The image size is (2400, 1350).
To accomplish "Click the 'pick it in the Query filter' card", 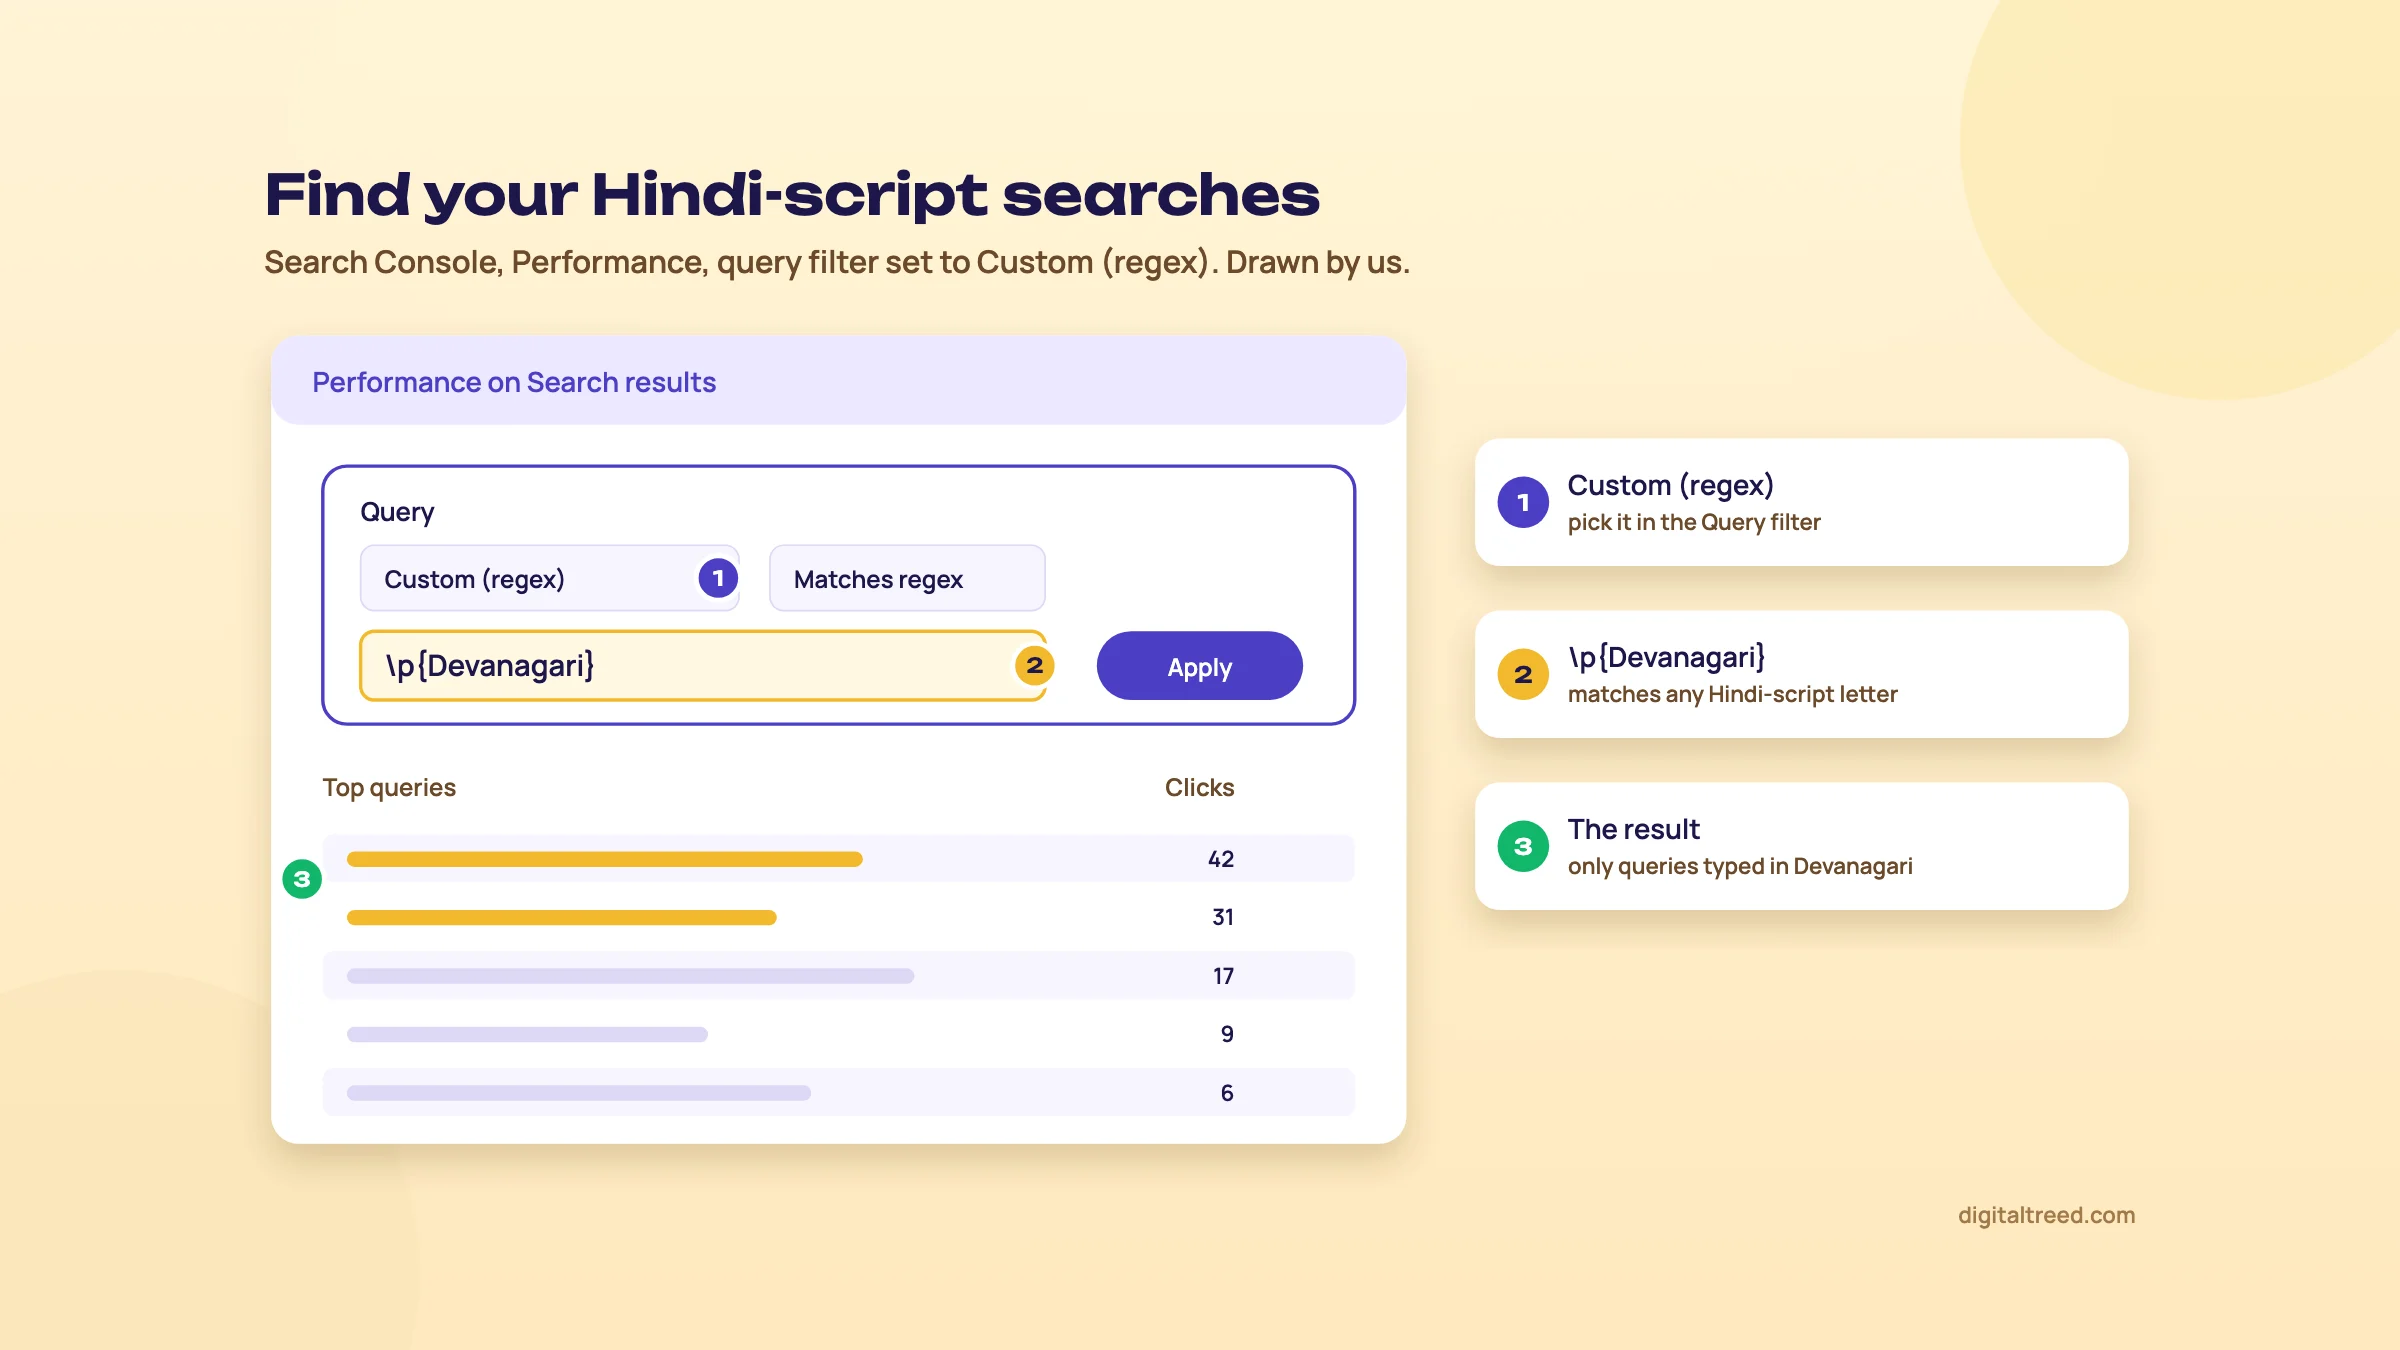I will [1801, 502].
